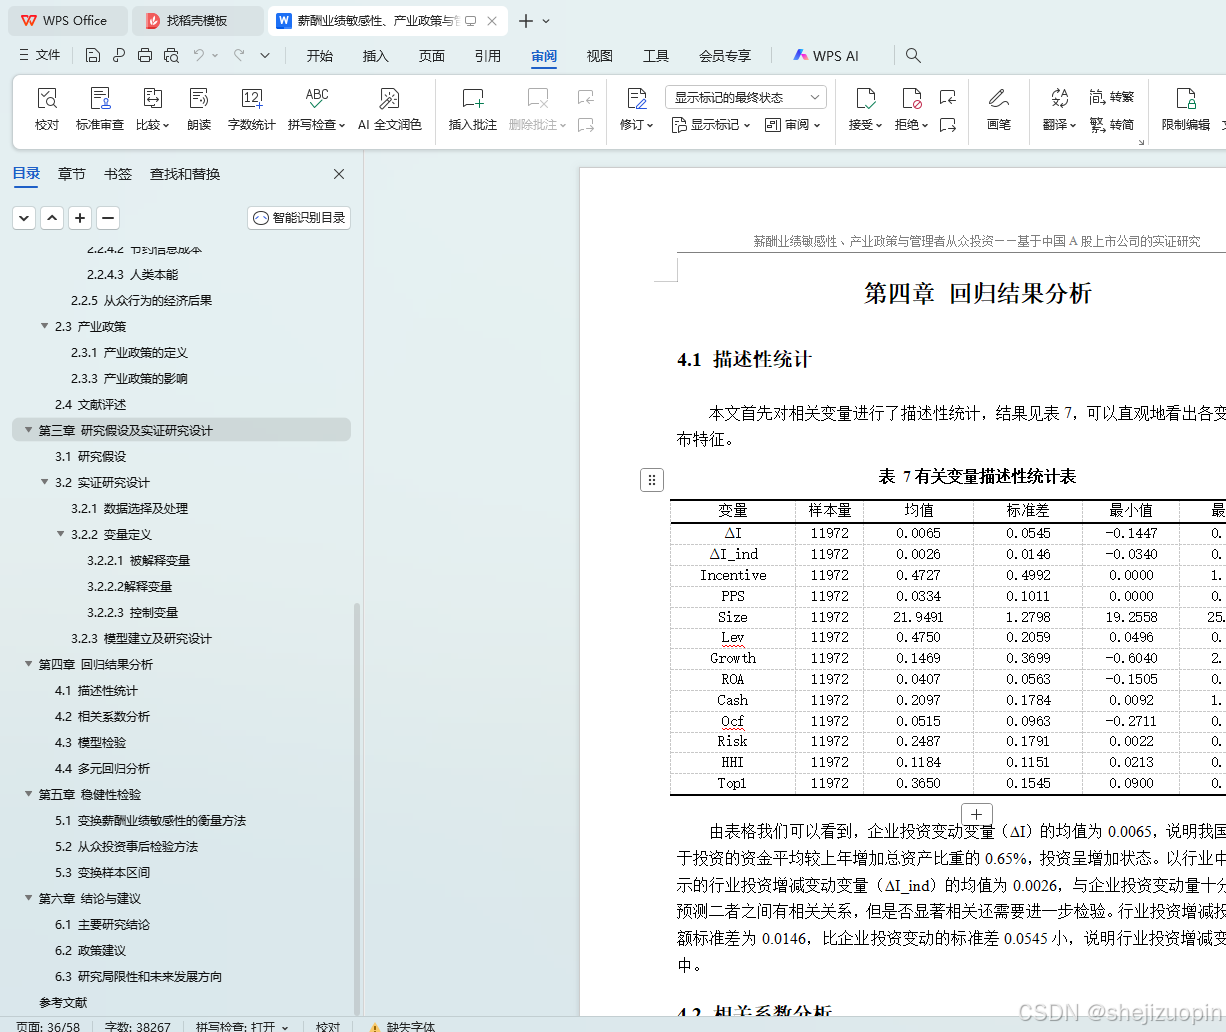Viewport: 1226px width, 1032px height.
Task: Open the 显示标记 dropdown menu
Action: point(711,125)
